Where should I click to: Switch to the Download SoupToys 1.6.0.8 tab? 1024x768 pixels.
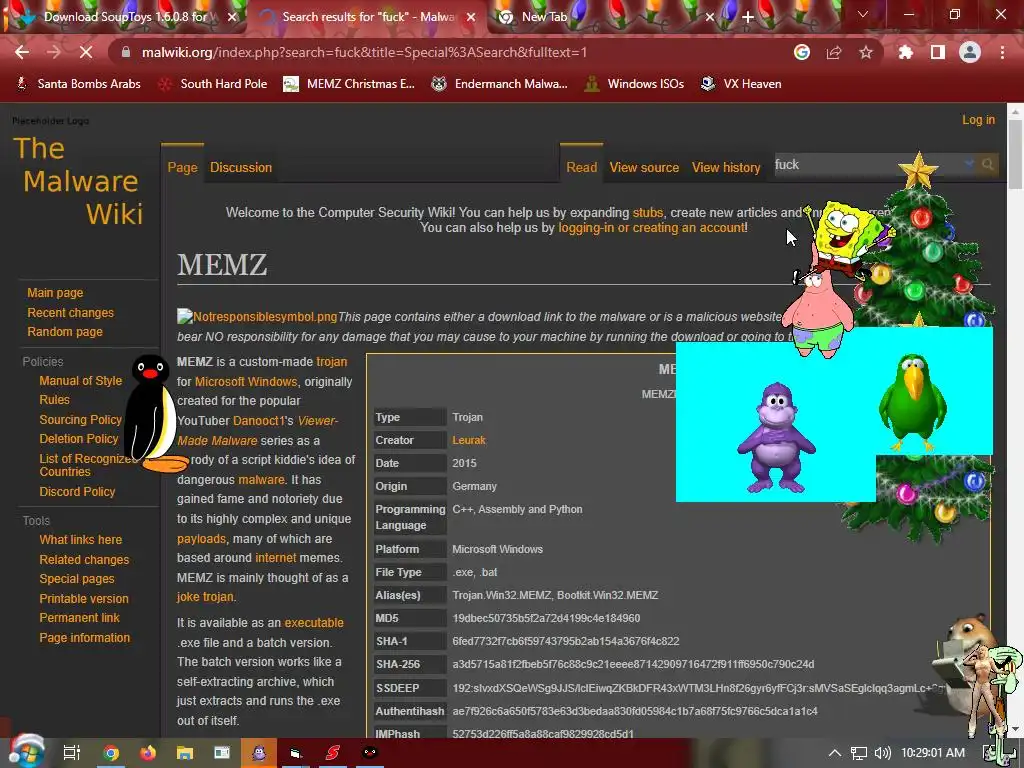pyautogui.click(x=124, y=17)
